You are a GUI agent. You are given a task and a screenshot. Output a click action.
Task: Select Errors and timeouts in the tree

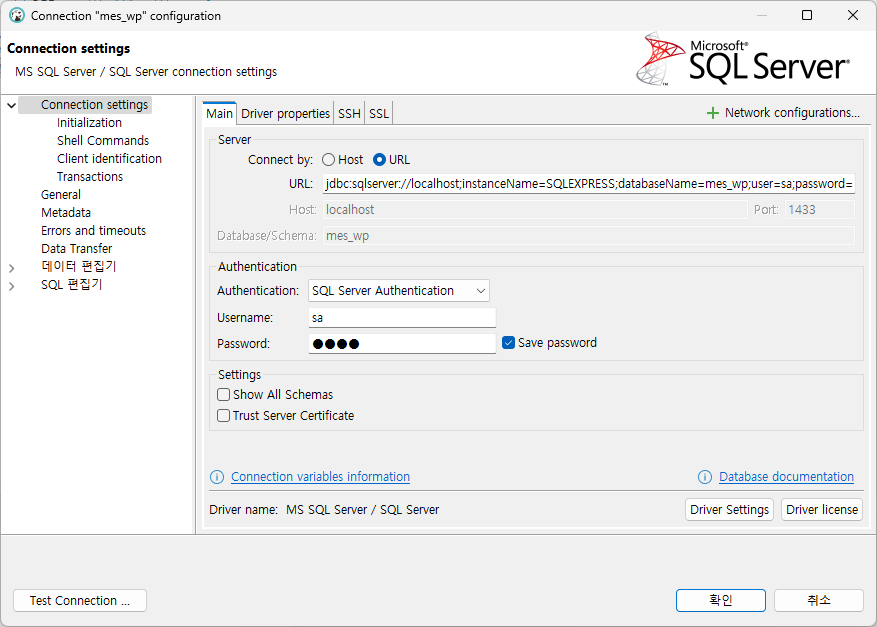coord(93,230)
